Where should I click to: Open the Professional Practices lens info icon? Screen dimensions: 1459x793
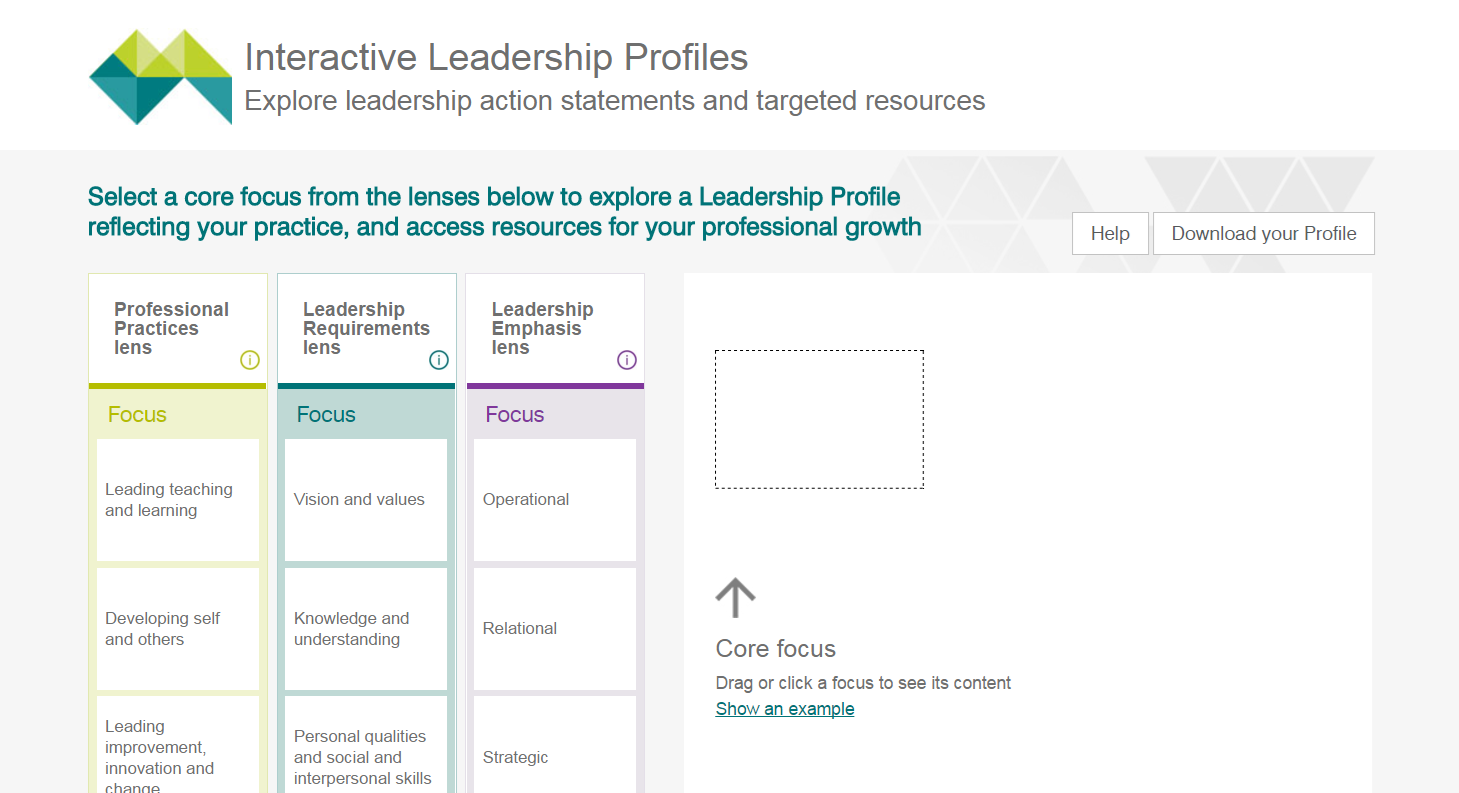(250, 360)
